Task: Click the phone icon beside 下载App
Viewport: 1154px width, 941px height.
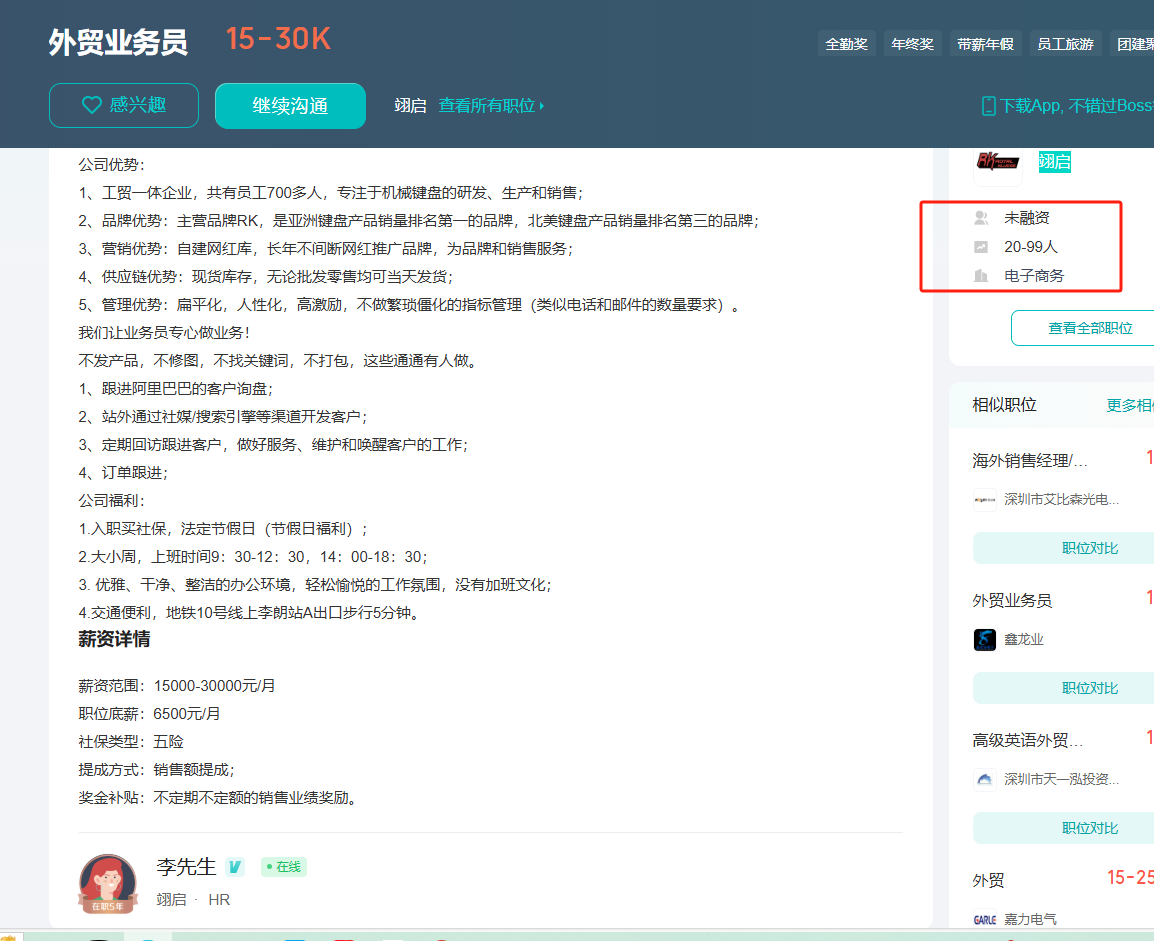Action: (x=988, y=106)
